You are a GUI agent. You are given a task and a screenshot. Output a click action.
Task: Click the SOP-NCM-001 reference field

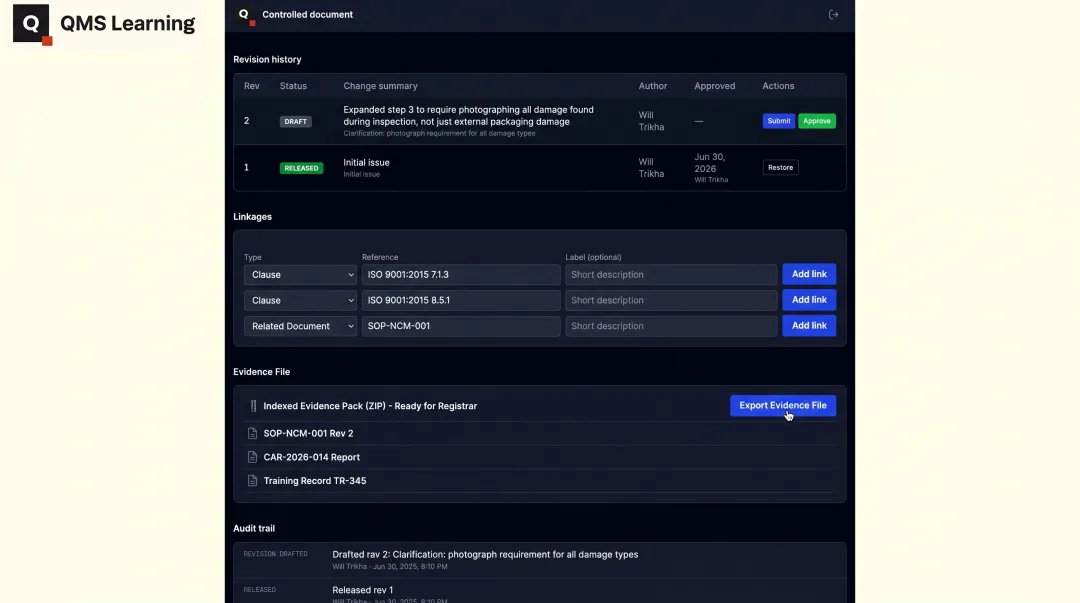click(x=461, y=326)
